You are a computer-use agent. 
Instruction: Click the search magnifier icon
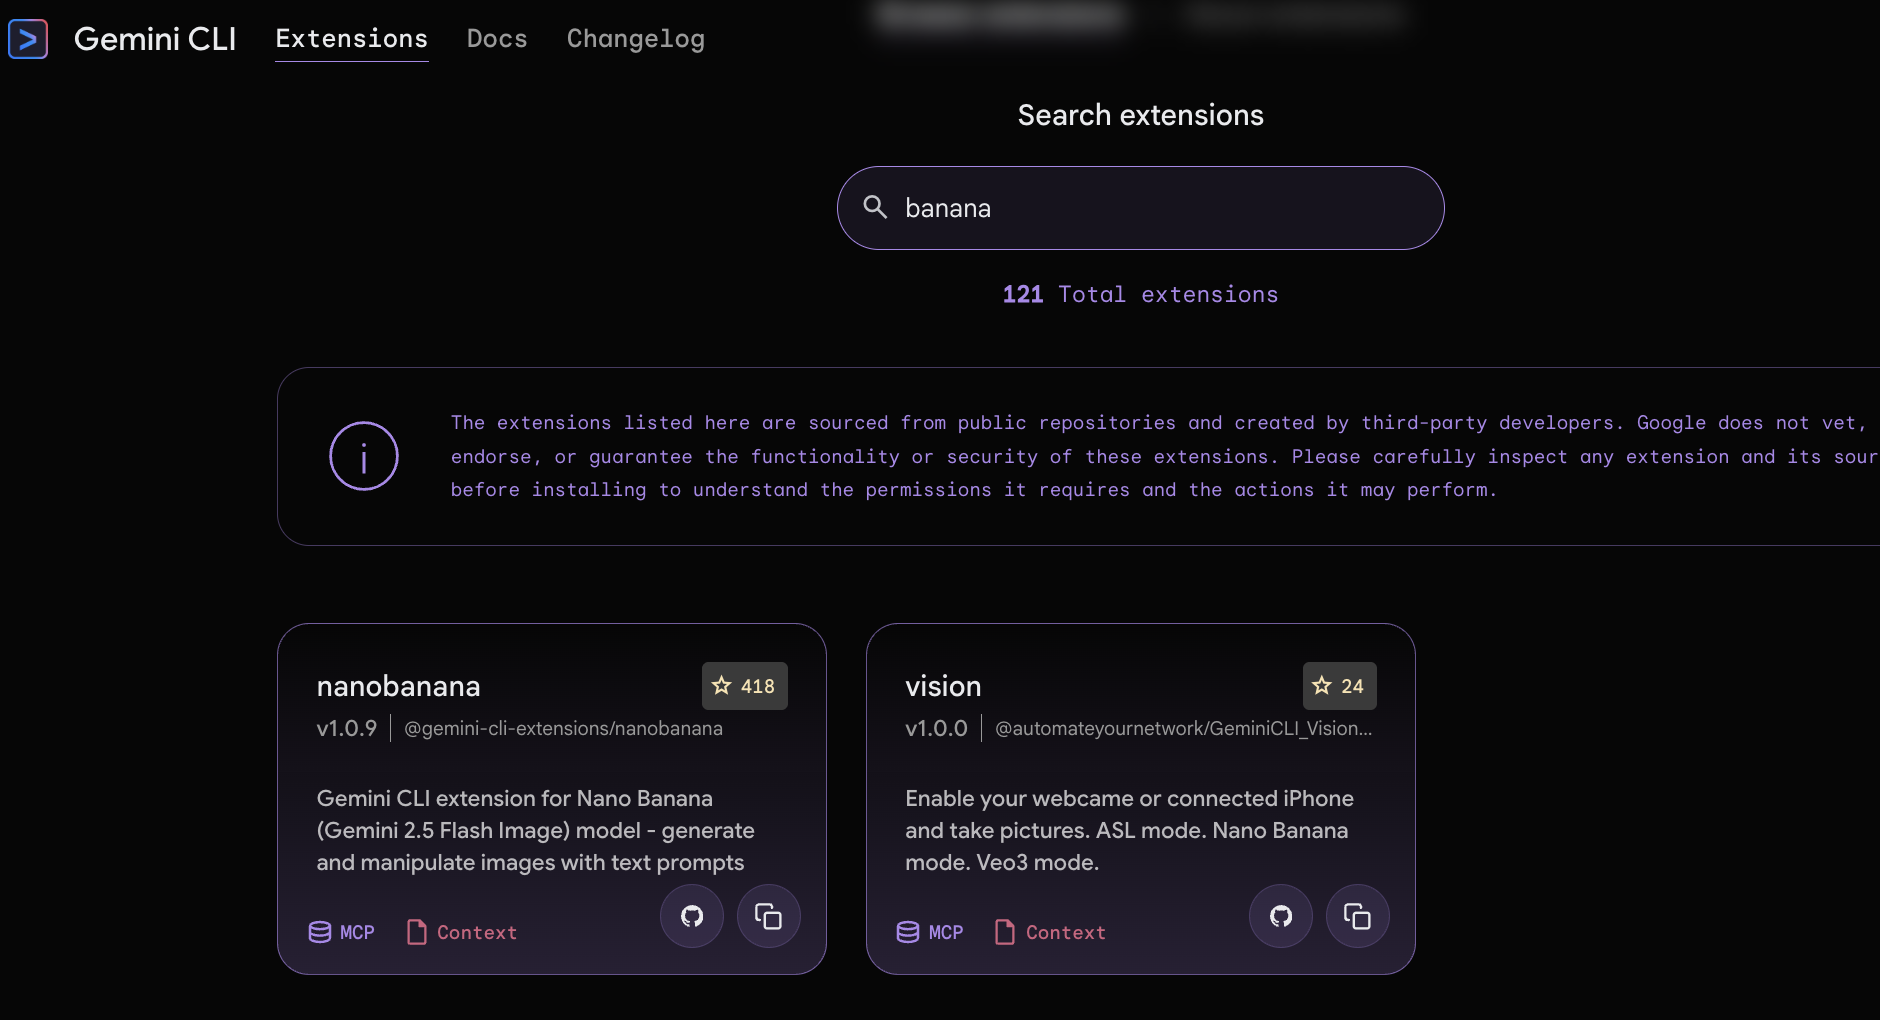click(875, 207)
